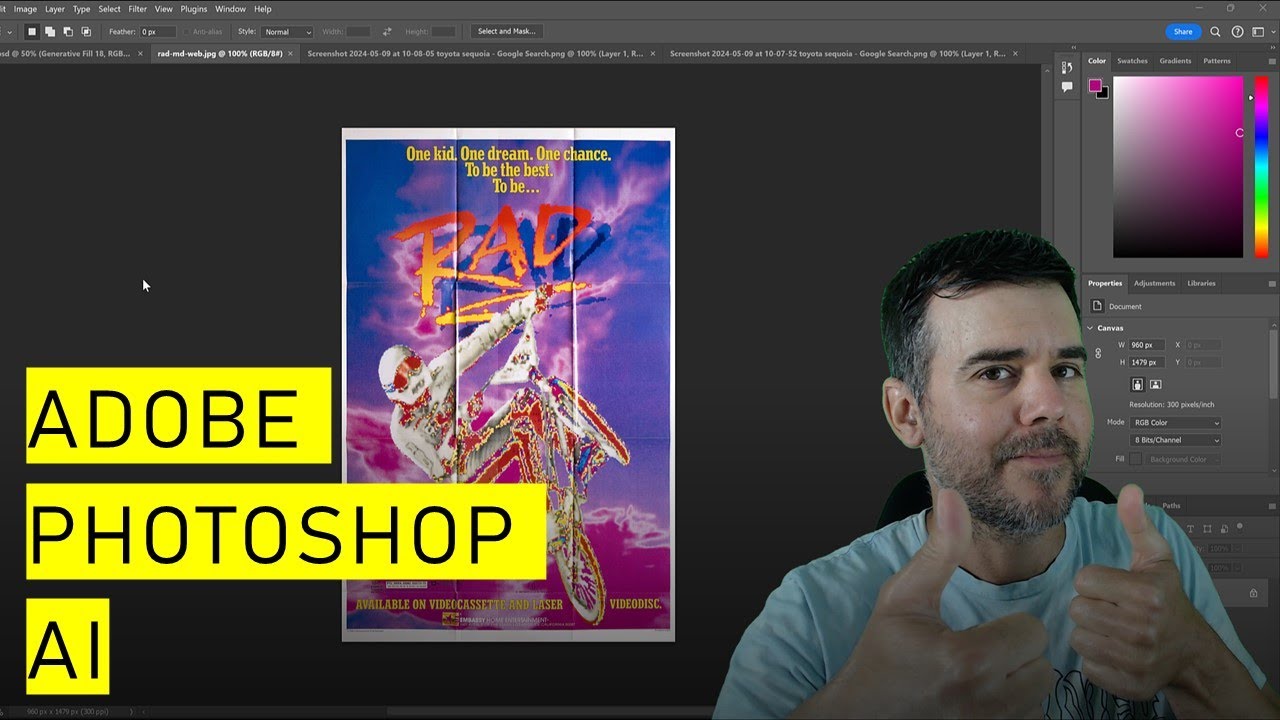Open the Fill Background Color dropdown
1280x720 pixels.
tap(1184, 459)
